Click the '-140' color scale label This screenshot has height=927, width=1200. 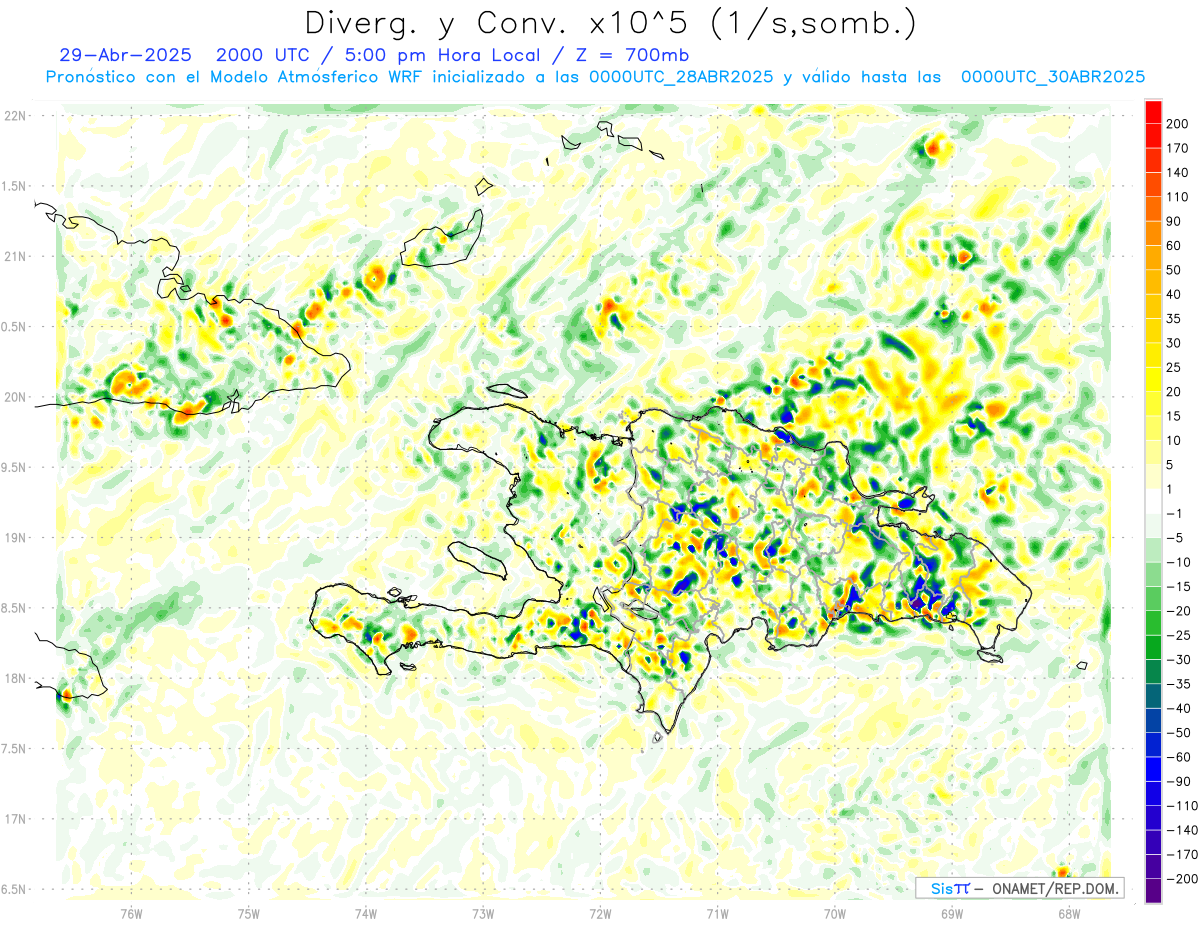[1181, 830]
